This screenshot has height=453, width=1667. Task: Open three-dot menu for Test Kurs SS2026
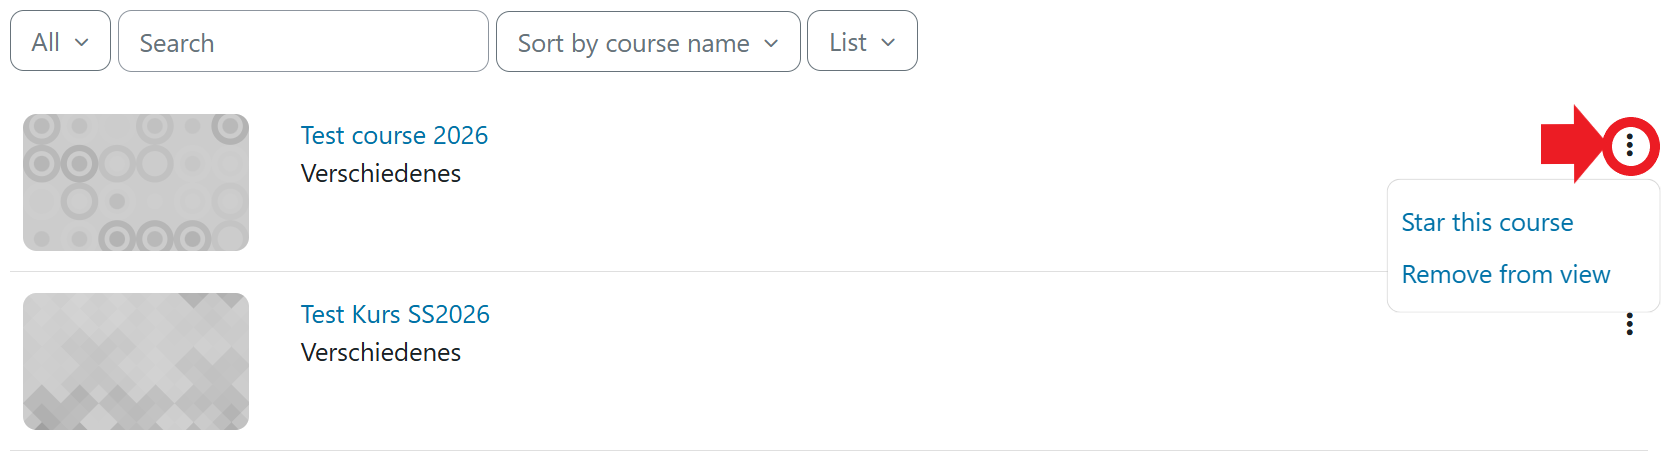point(1629,324)
